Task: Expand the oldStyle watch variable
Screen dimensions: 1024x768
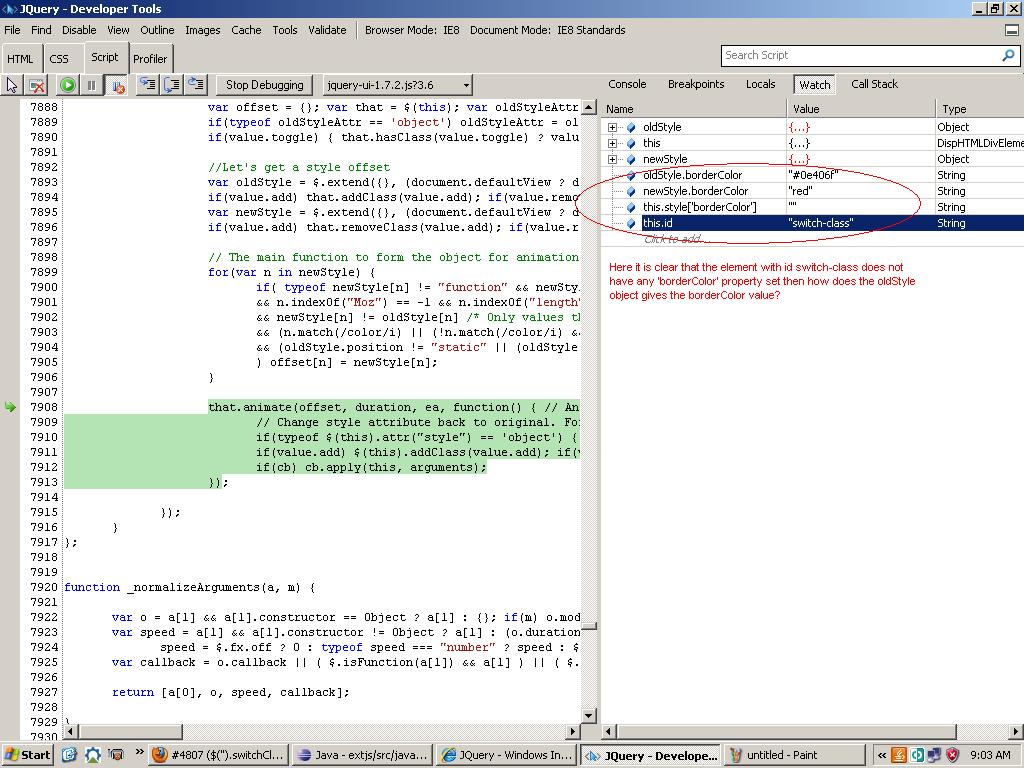Action: tap(613, 127)
